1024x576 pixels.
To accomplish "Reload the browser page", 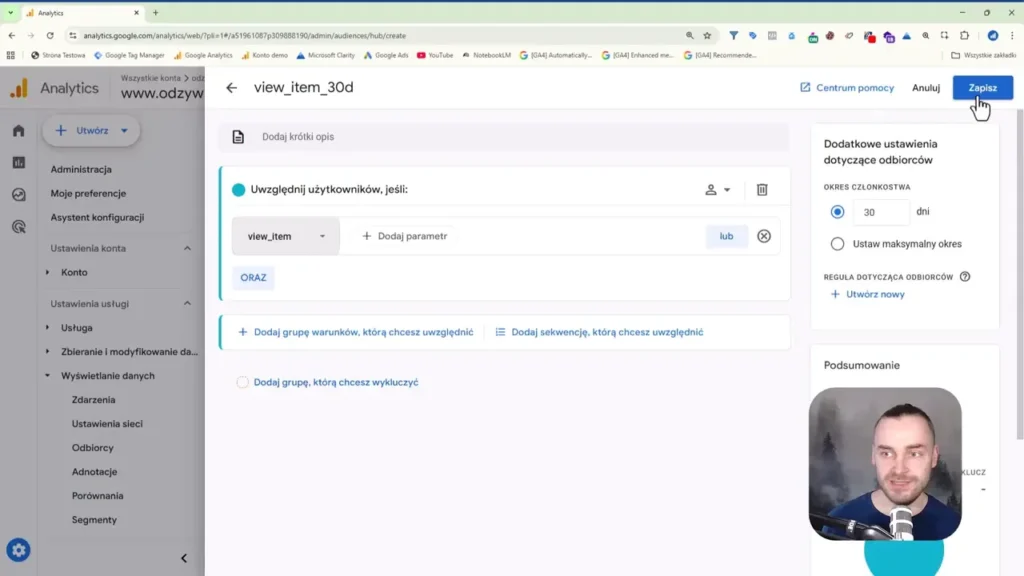I will click(50, 35).
